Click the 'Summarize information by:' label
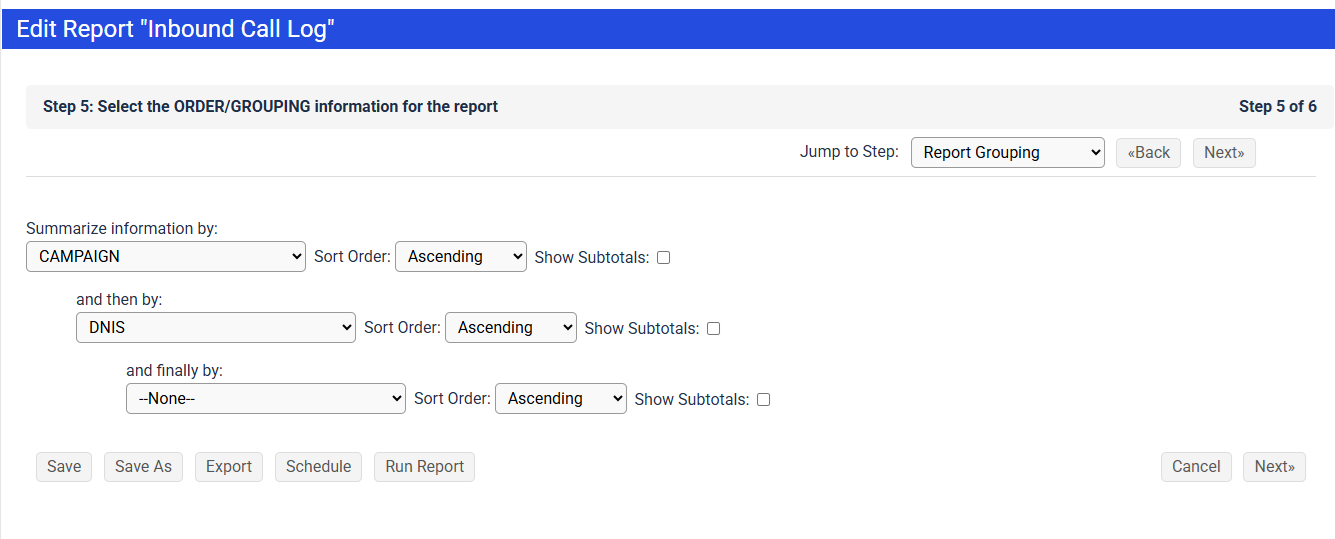 coord(122,229)
